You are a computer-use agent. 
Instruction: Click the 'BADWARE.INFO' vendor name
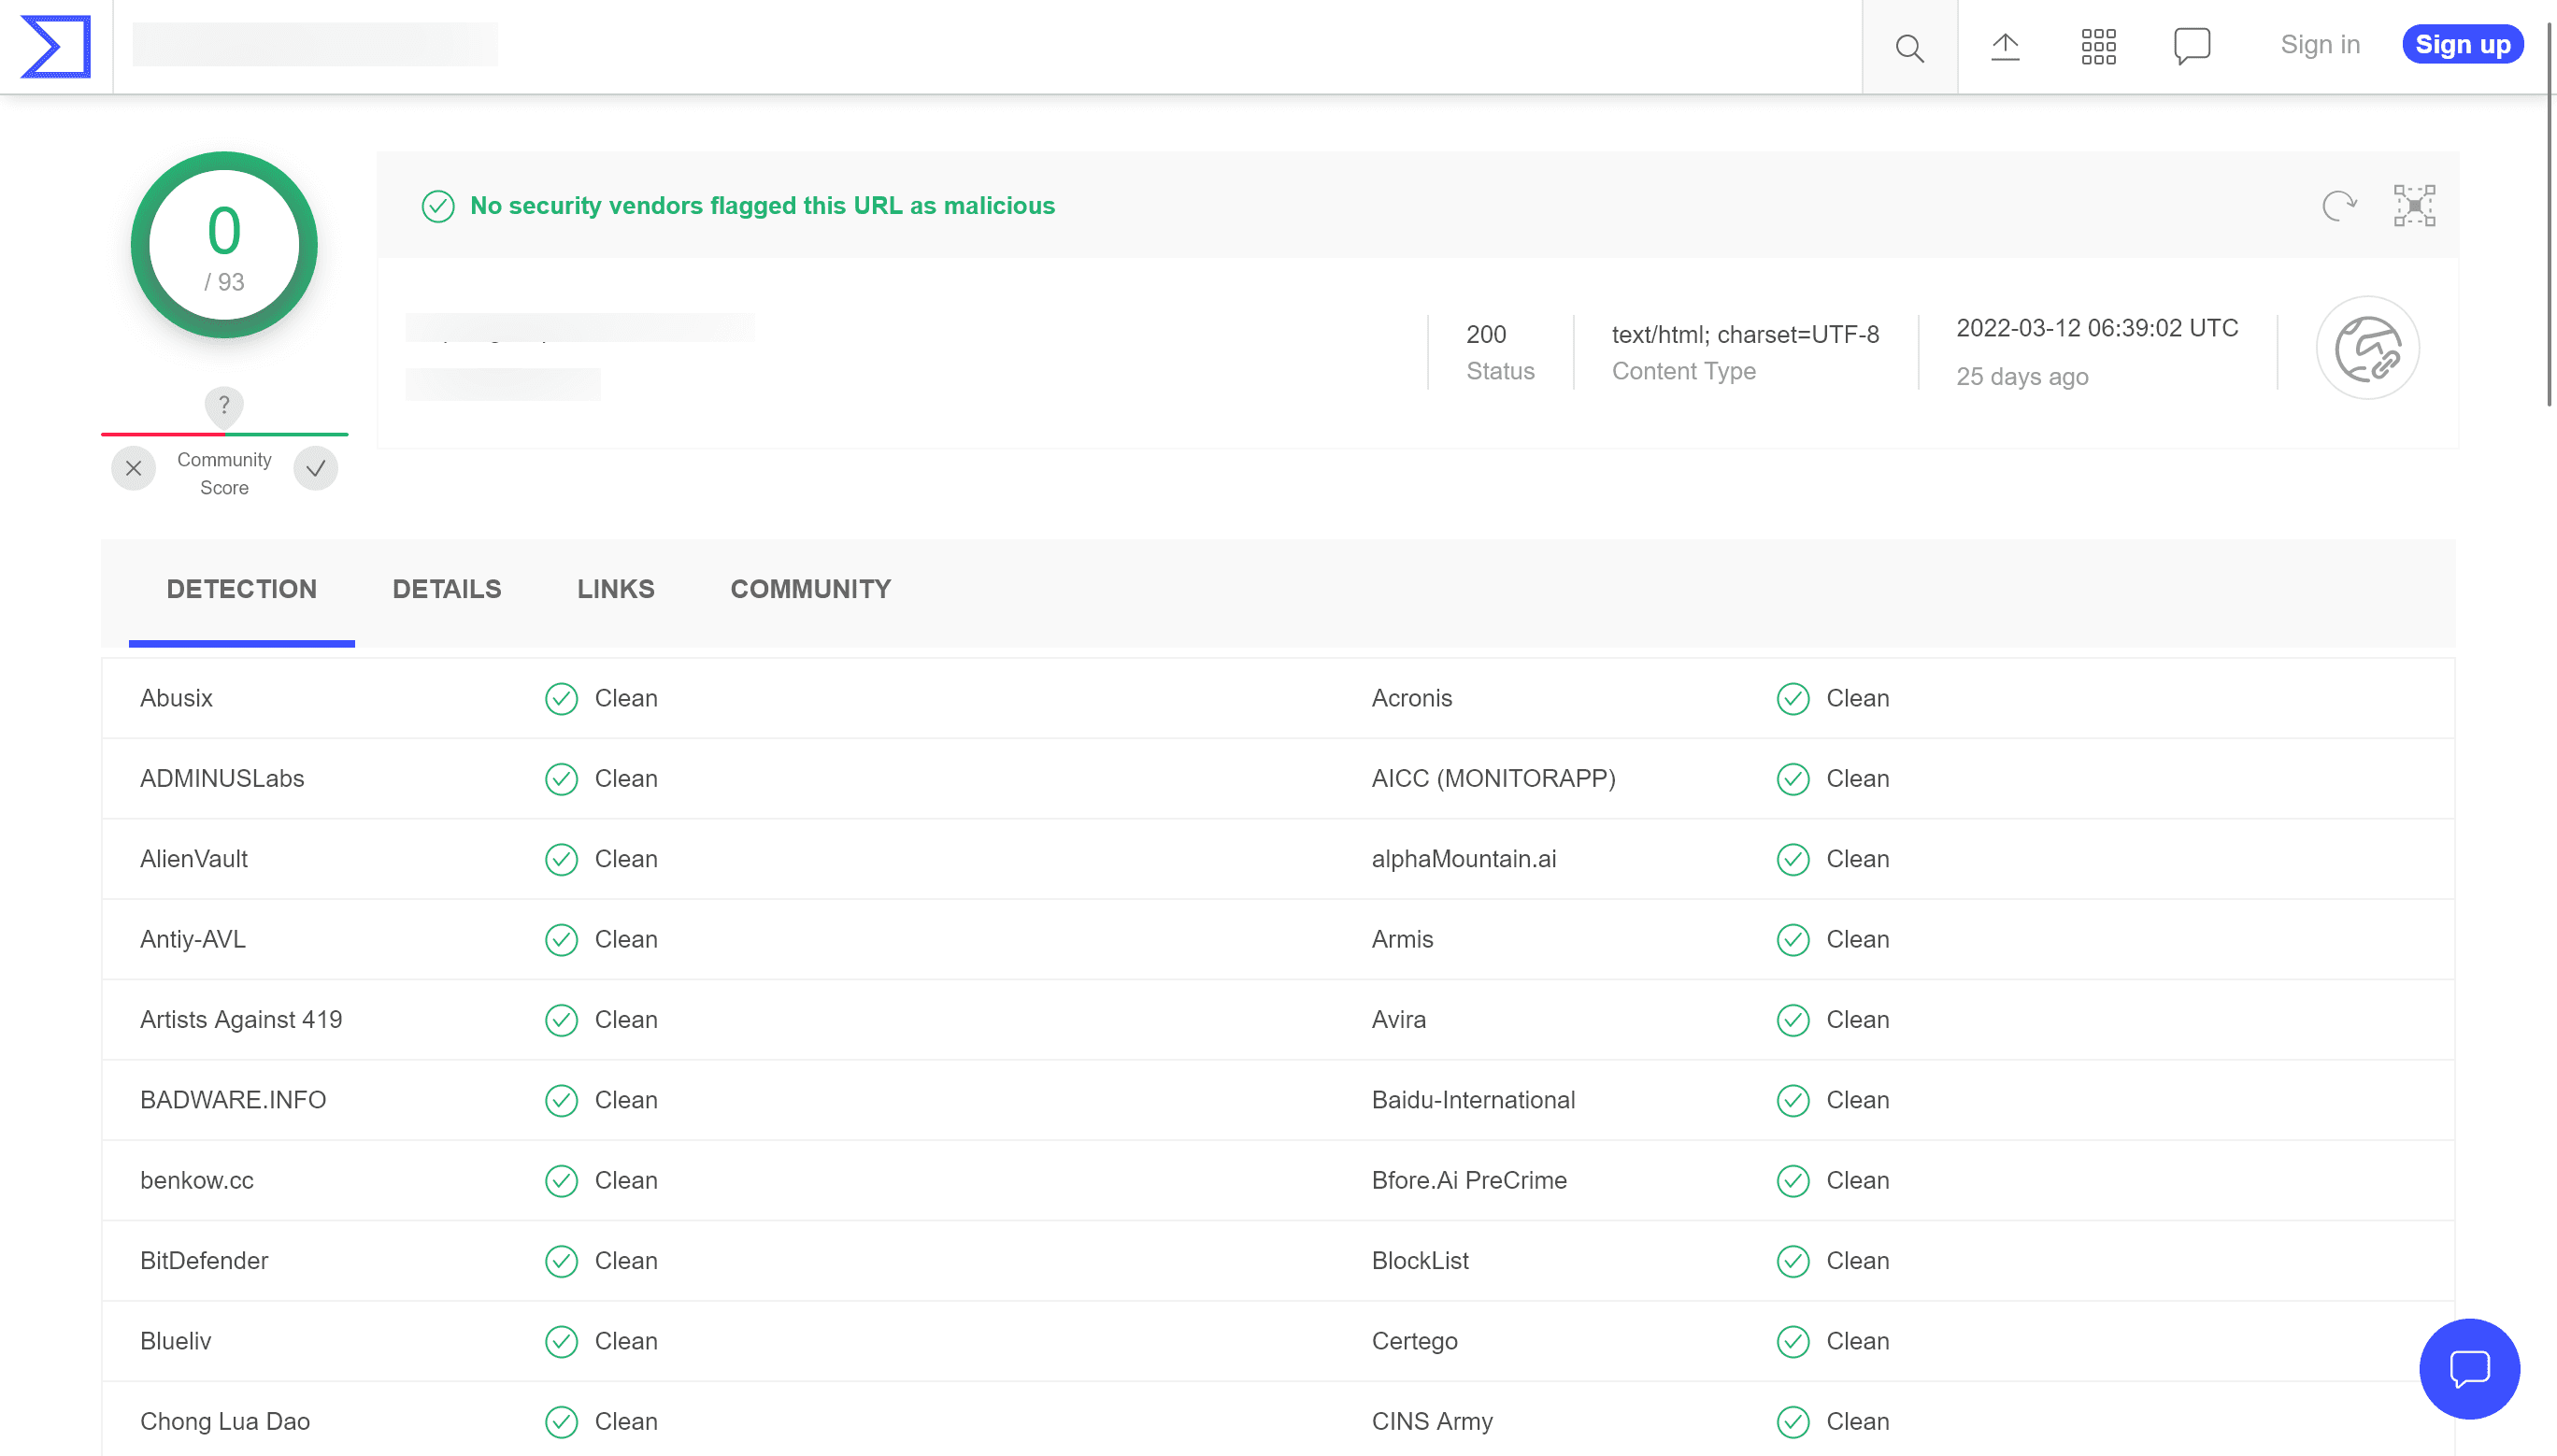click(x=233, y=1099)
